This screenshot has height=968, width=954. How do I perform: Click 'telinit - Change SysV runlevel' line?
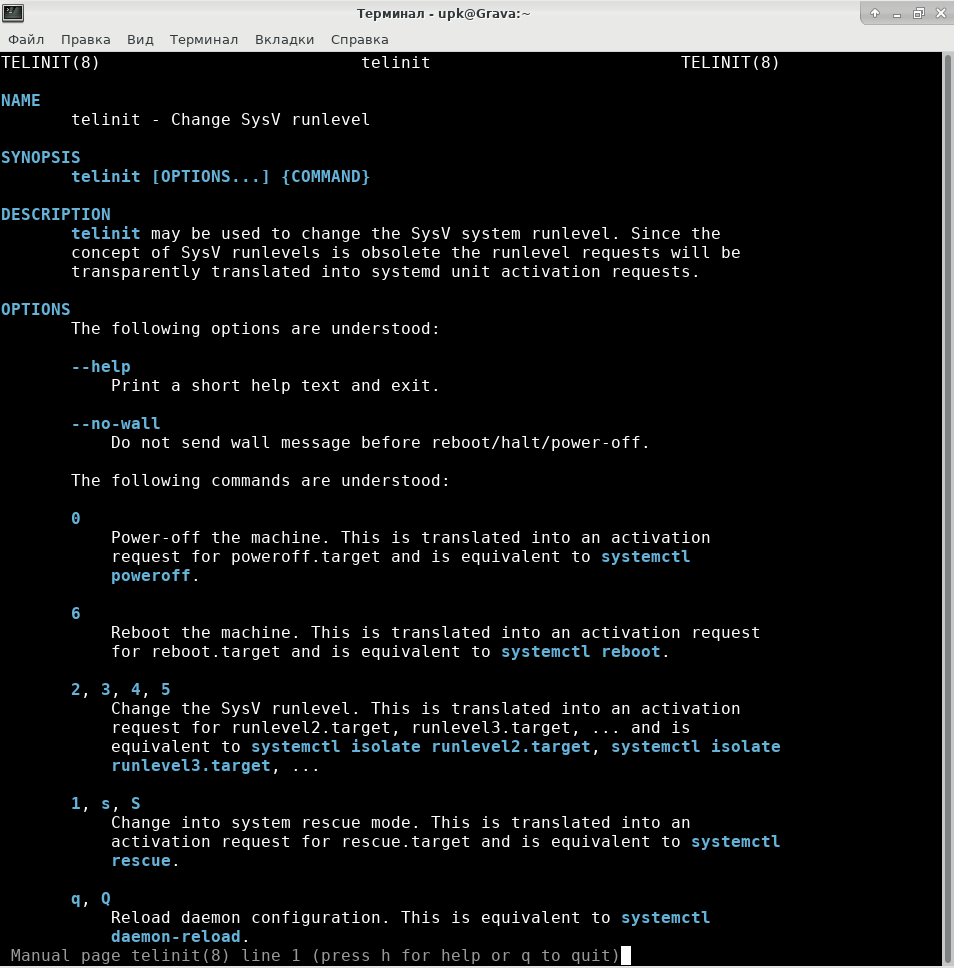[x=220, y=120]
